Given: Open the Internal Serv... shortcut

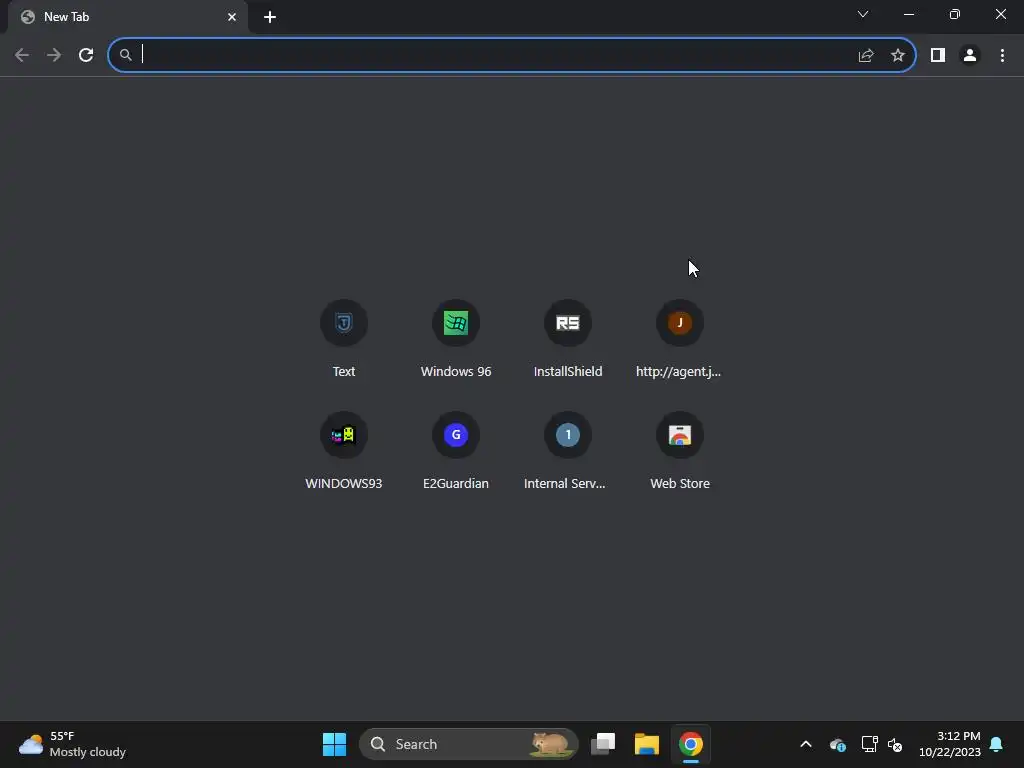Looking at the screenshot, I should 568,451.
